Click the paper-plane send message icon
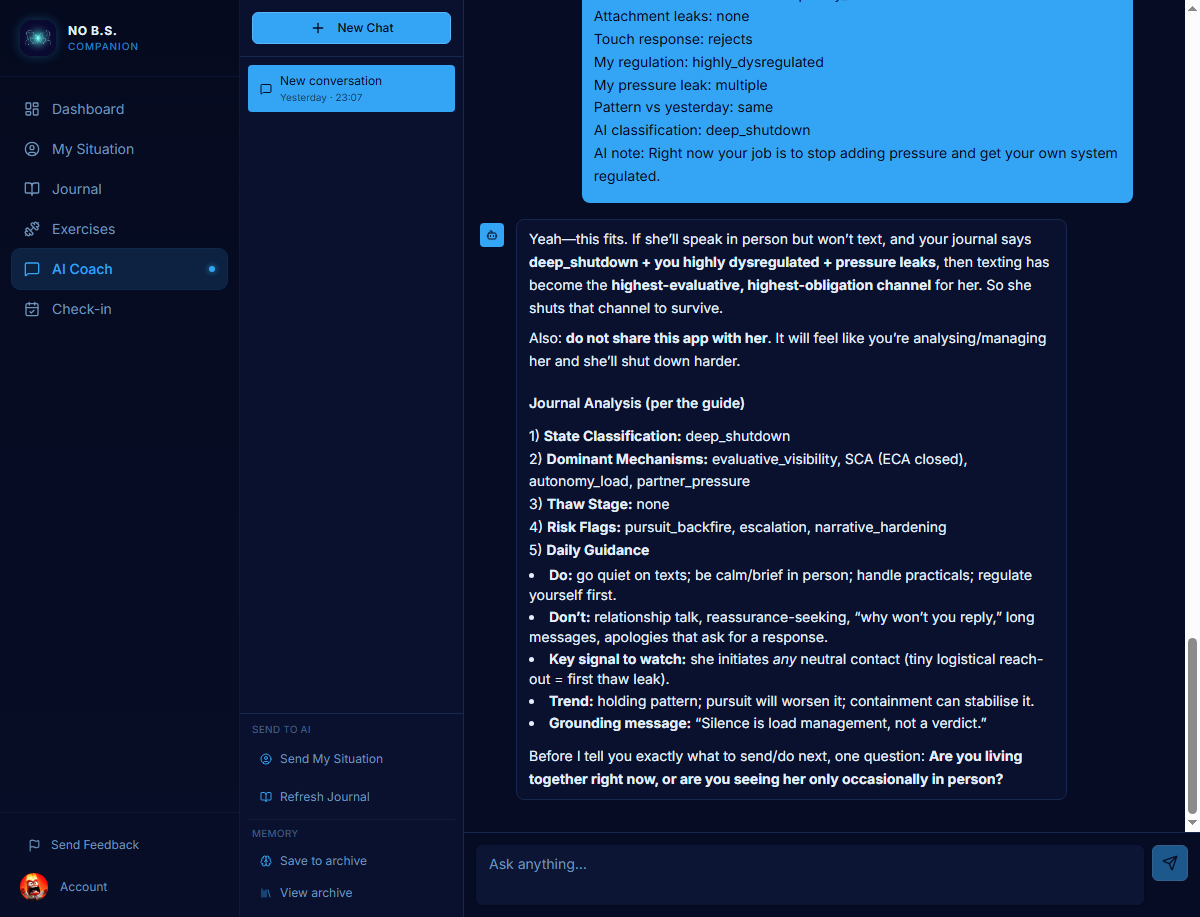1200x917 pixels. click(x=1169, y=863)
